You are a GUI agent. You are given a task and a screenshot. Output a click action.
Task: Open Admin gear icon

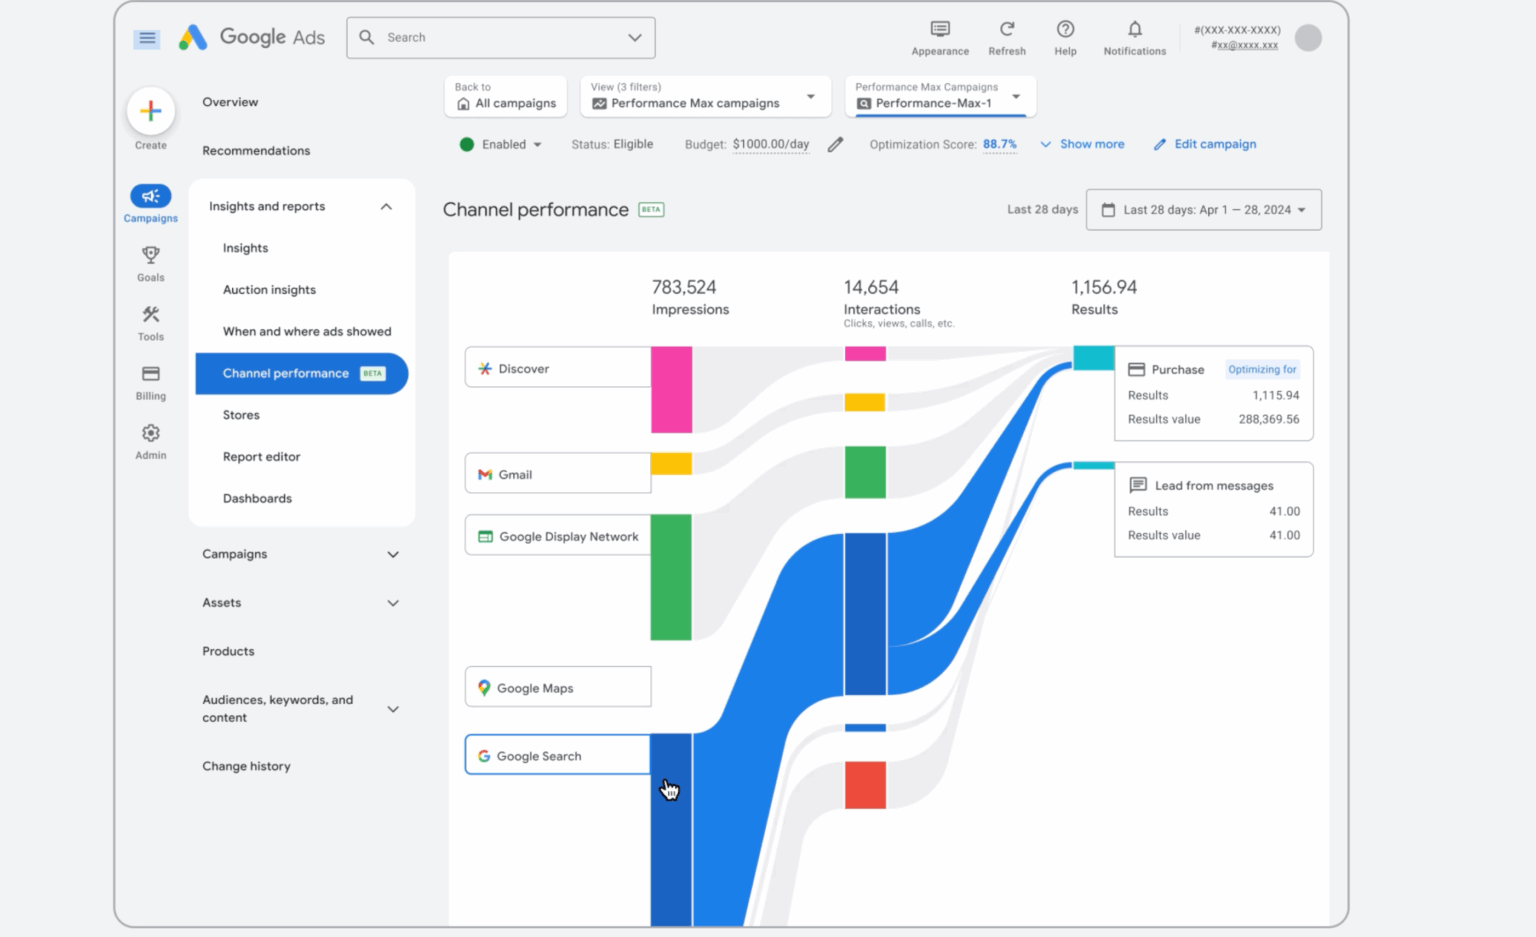click(151, 434)
